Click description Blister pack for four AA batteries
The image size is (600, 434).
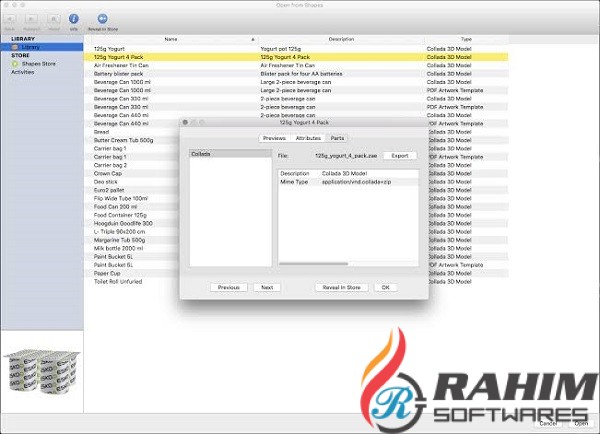(x=302, y=74)
